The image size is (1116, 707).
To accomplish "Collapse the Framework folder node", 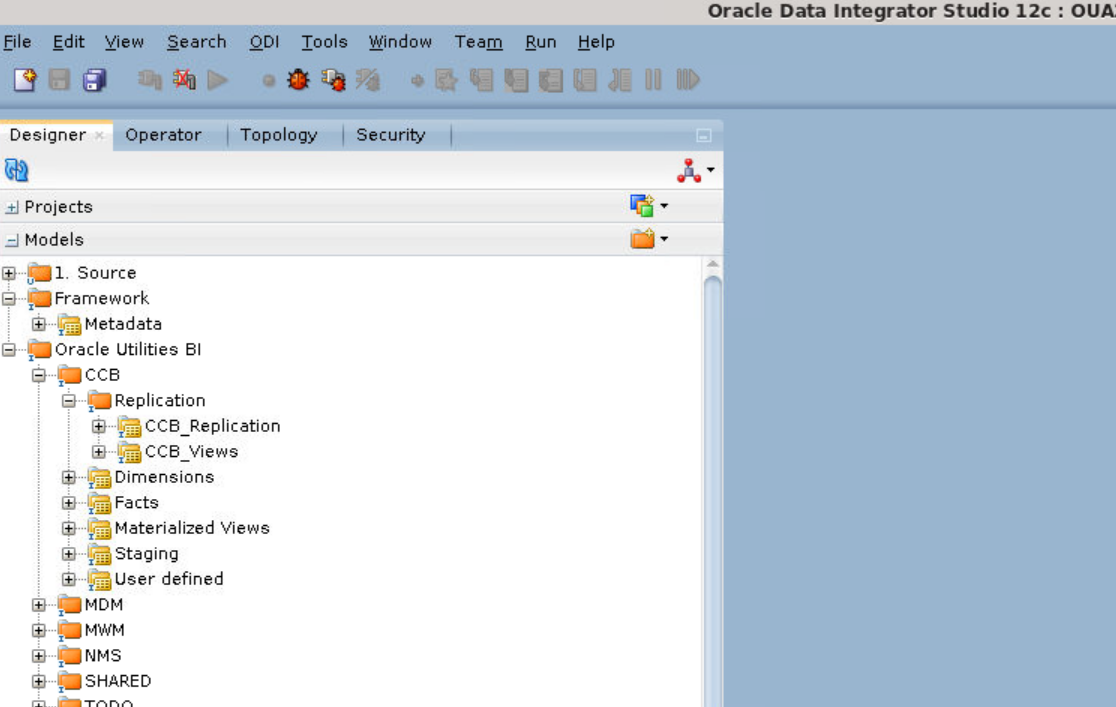I will click(9, 298).
